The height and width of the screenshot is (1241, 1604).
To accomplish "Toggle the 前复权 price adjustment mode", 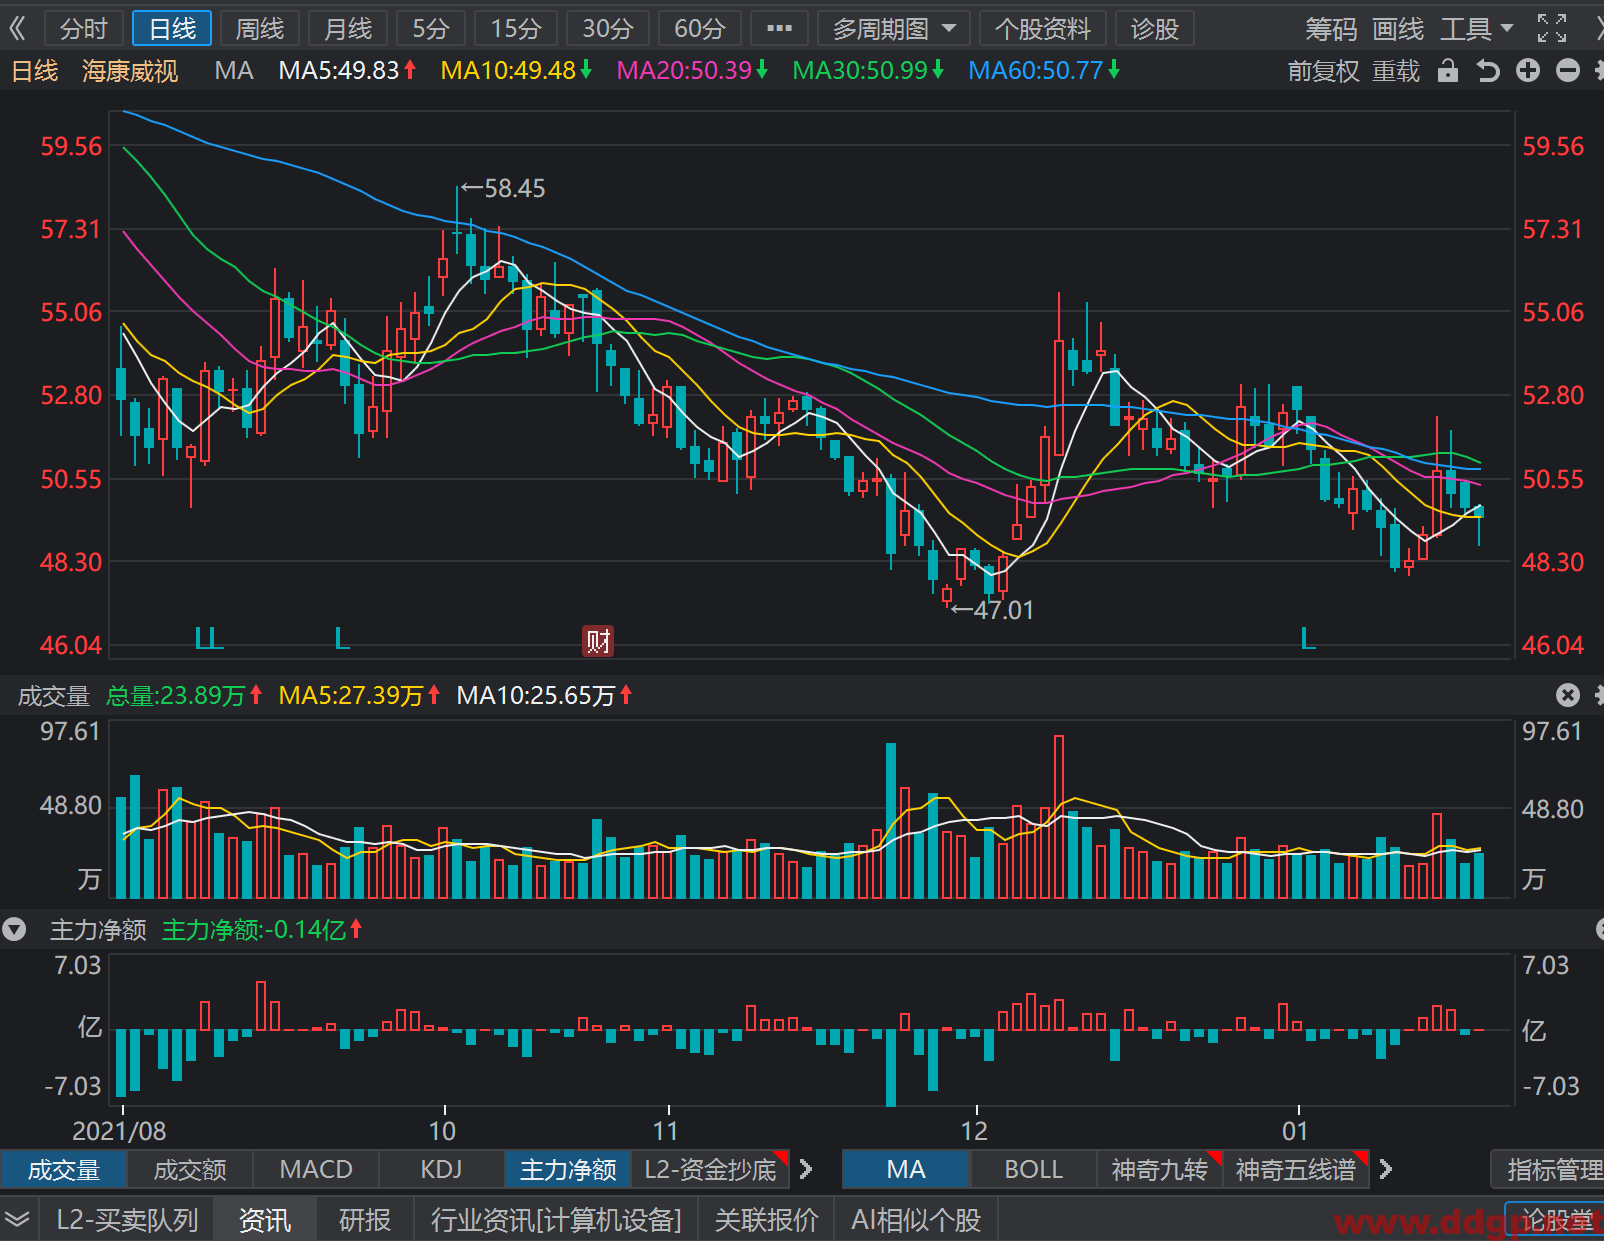I will tap(1324, 71).
